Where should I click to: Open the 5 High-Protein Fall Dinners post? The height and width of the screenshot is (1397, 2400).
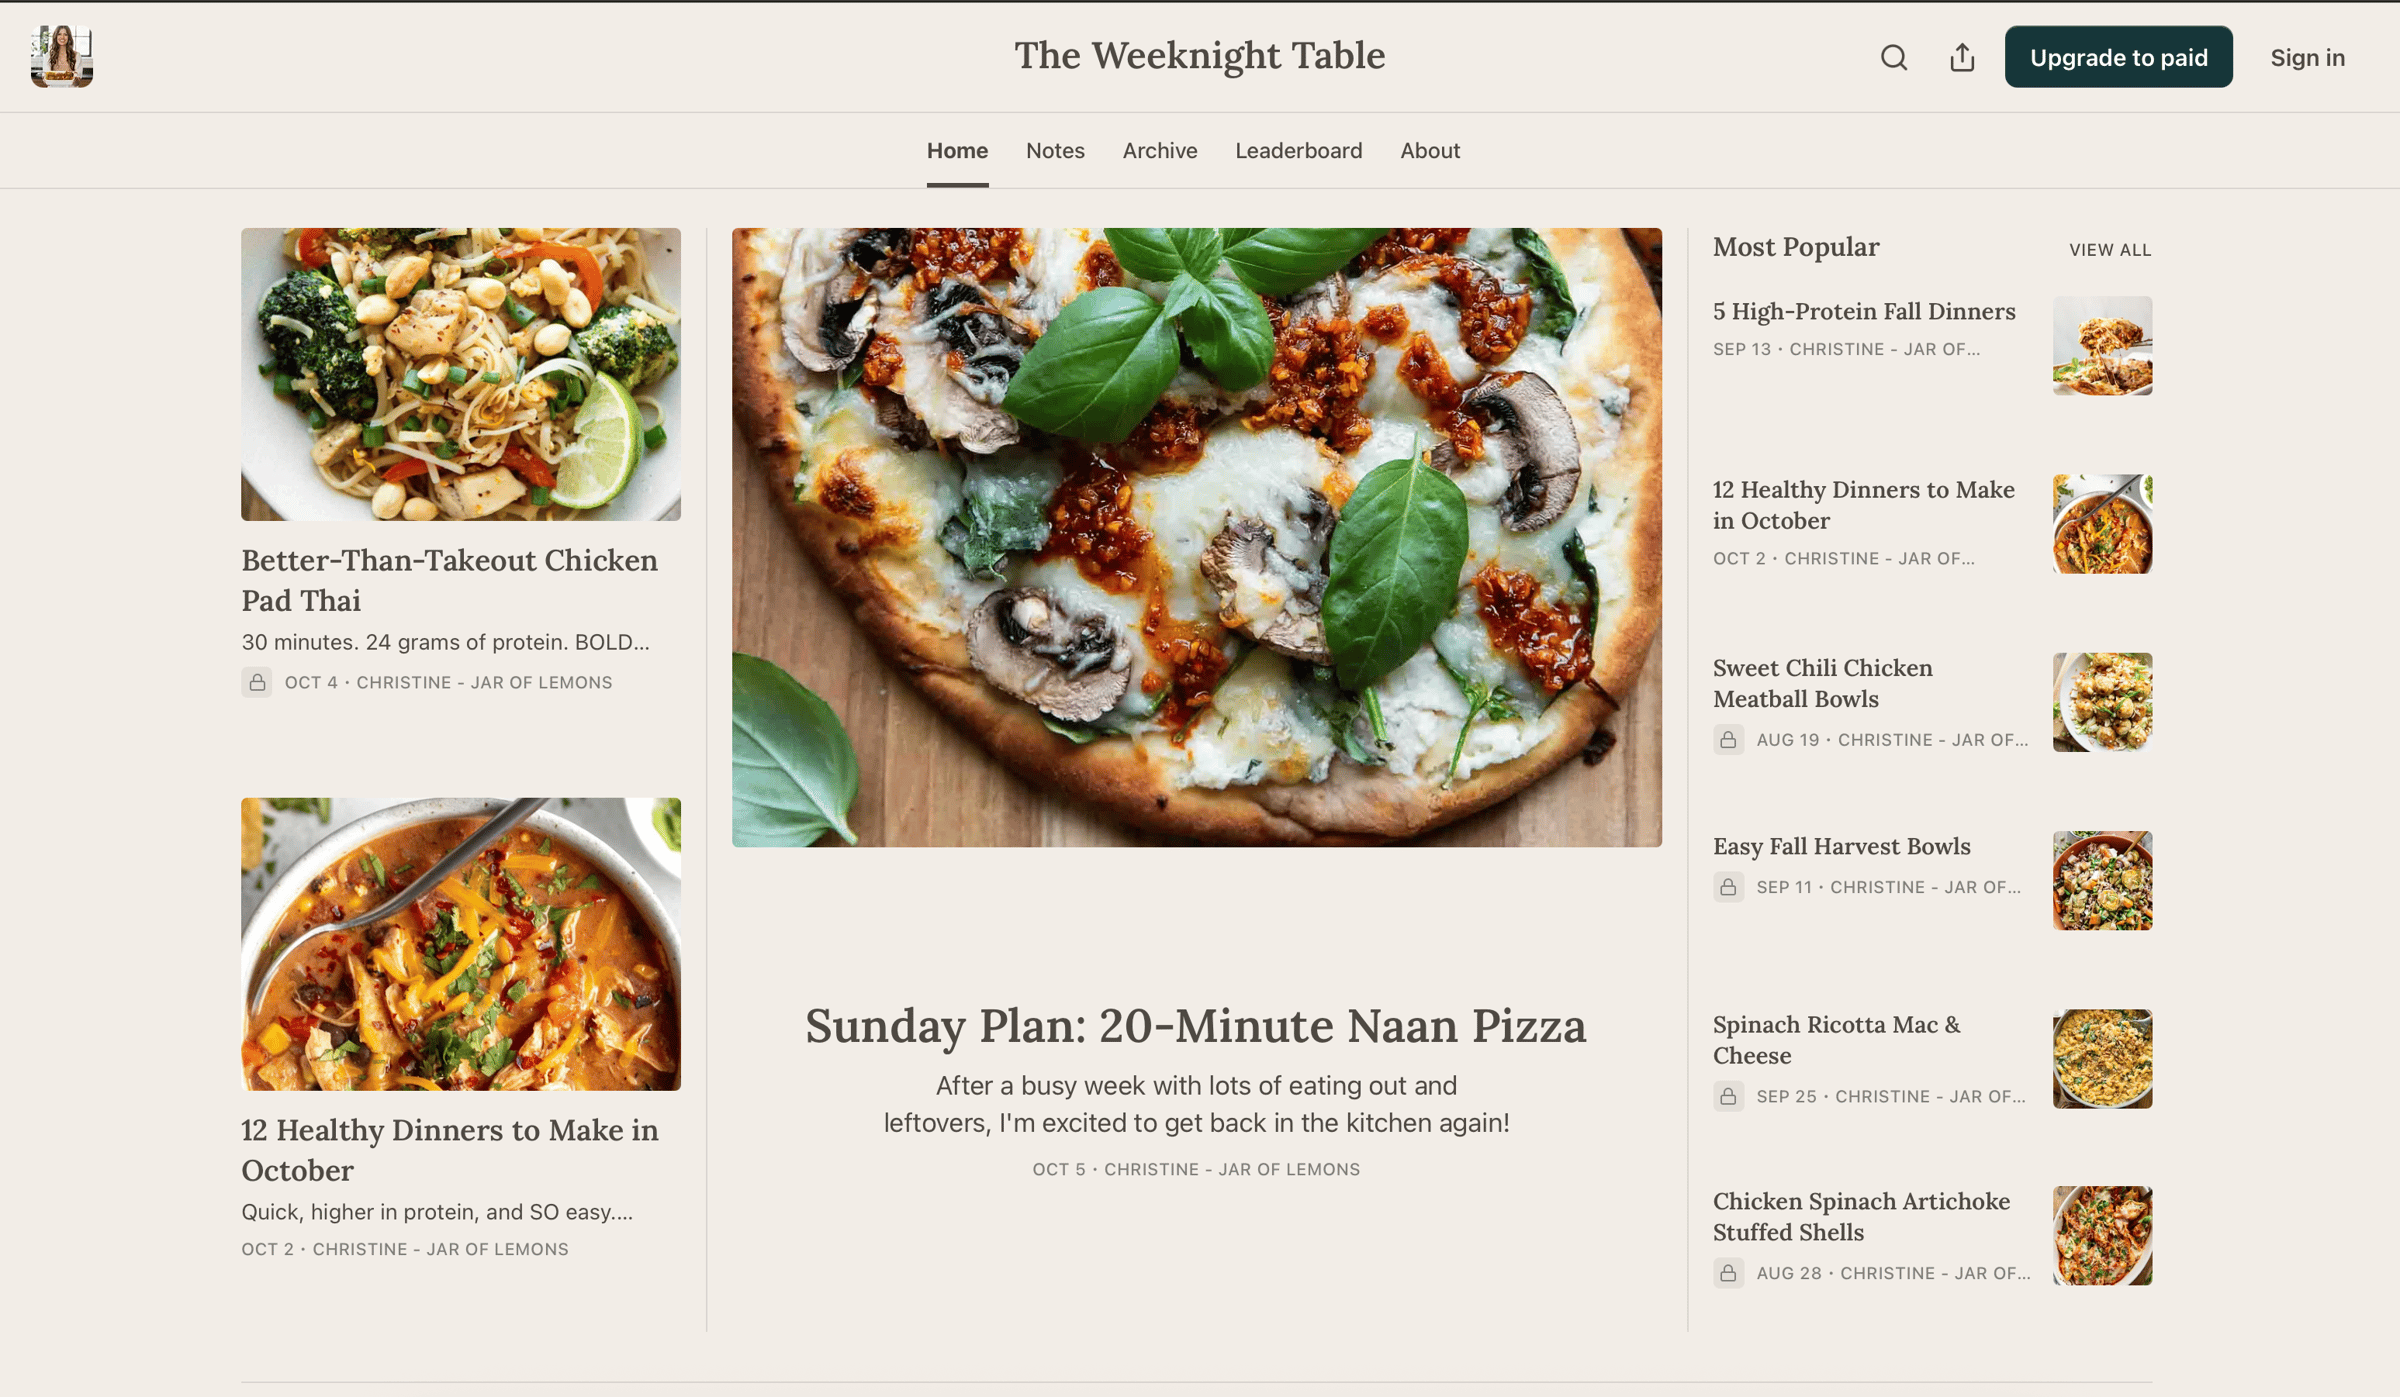point(1864,311)
